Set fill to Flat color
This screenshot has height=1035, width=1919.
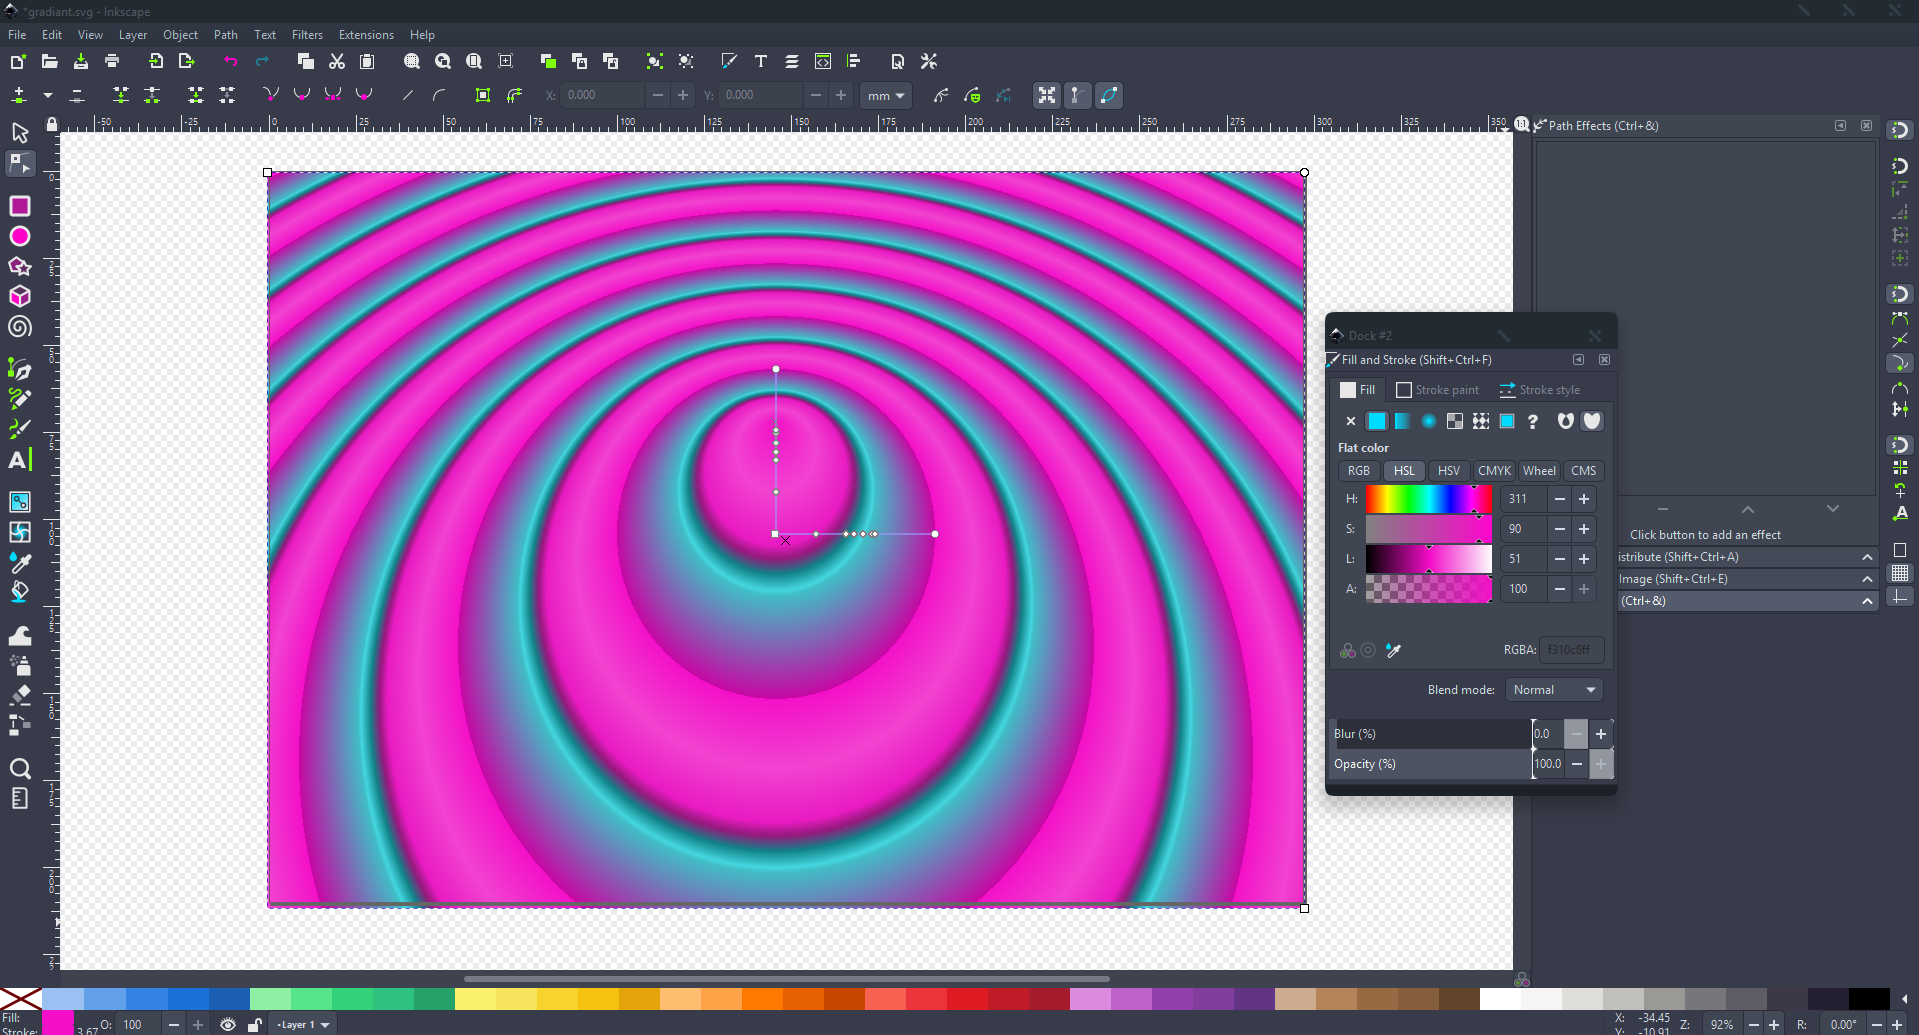pyautogui.click(x=1377, y=421)
